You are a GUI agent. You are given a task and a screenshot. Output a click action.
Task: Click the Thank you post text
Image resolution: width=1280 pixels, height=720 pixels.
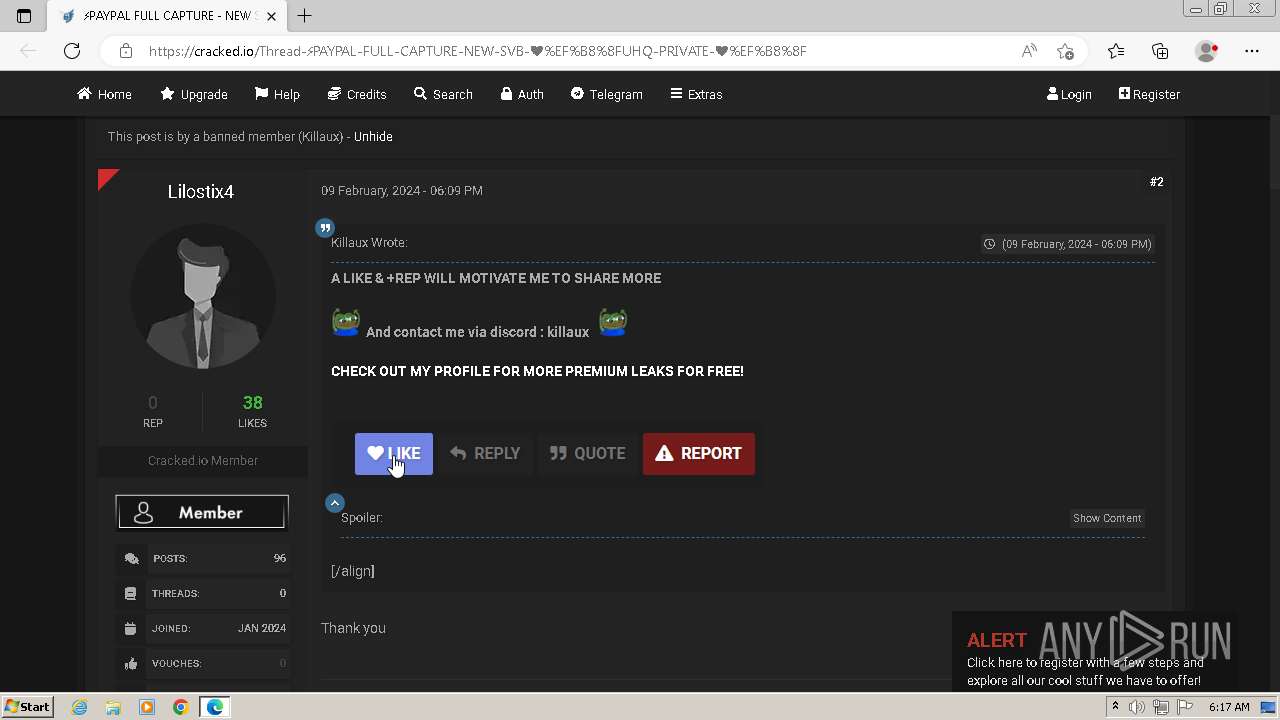353,628
